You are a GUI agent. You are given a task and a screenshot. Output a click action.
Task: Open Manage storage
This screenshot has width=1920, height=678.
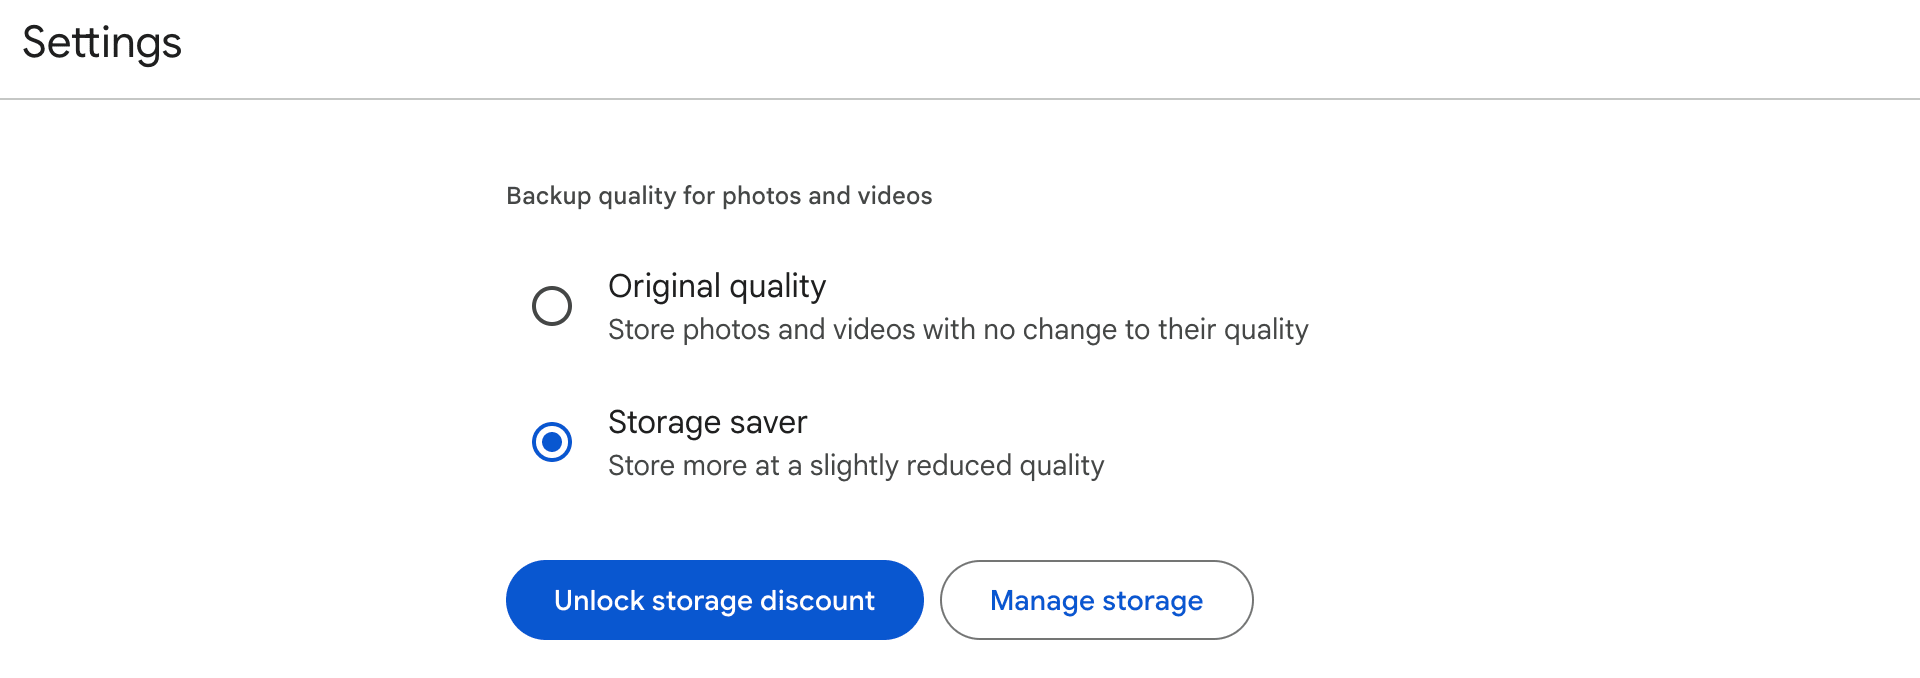tap(1096, 600)
